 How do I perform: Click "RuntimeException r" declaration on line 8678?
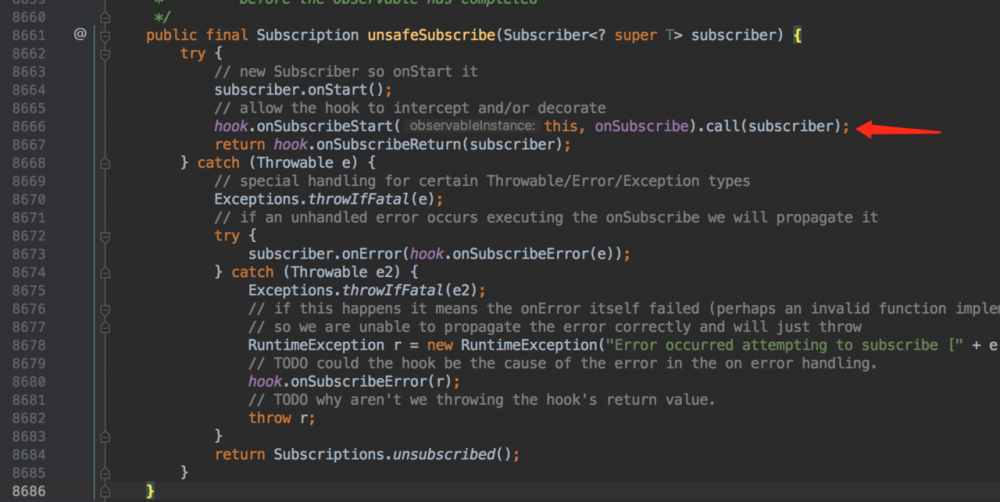click(x=325, y=345)
